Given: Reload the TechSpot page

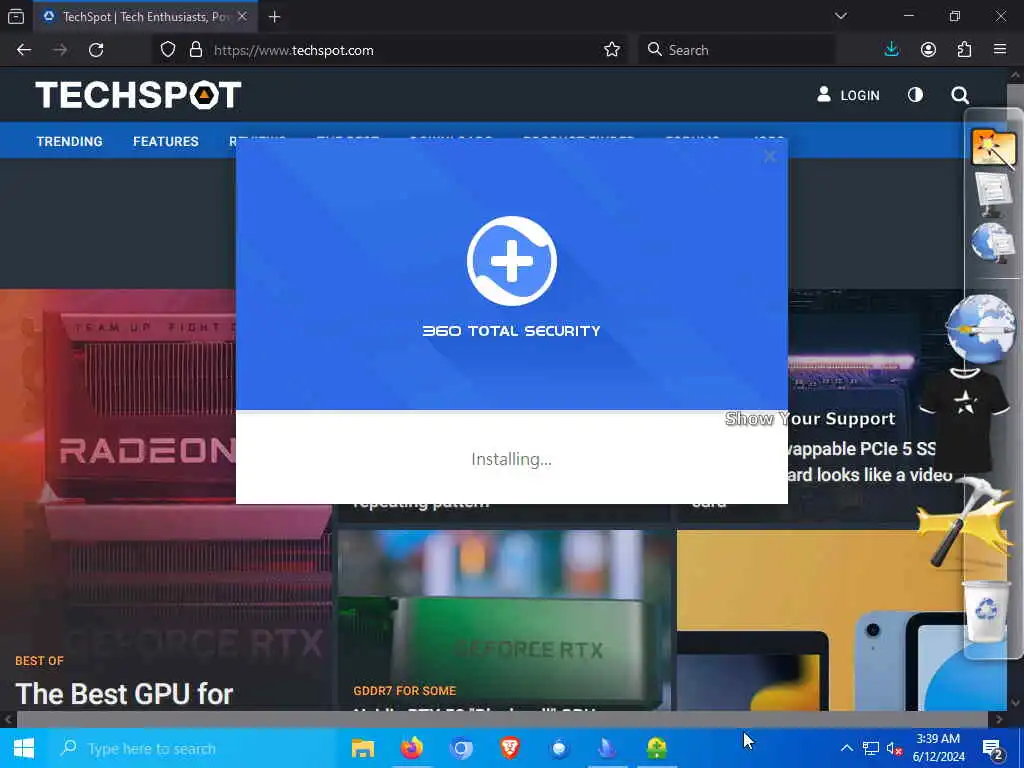Looking at the screenshot, I should (96, 50).
